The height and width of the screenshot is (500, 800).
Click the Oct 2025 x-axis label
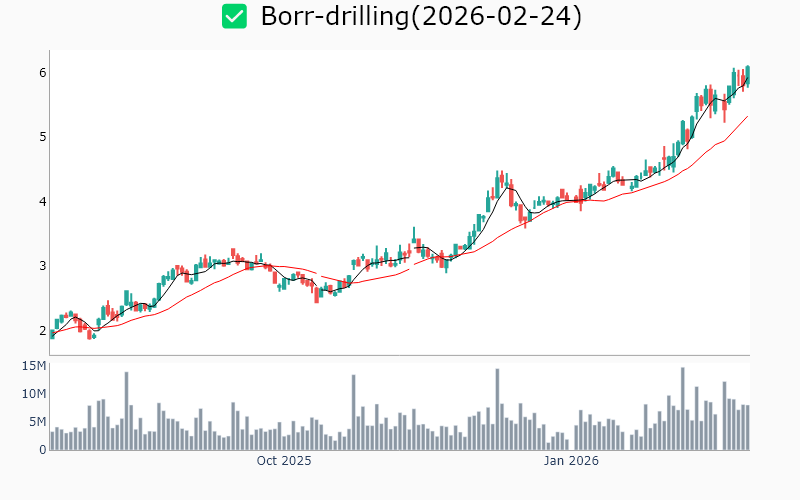point(284,461)
